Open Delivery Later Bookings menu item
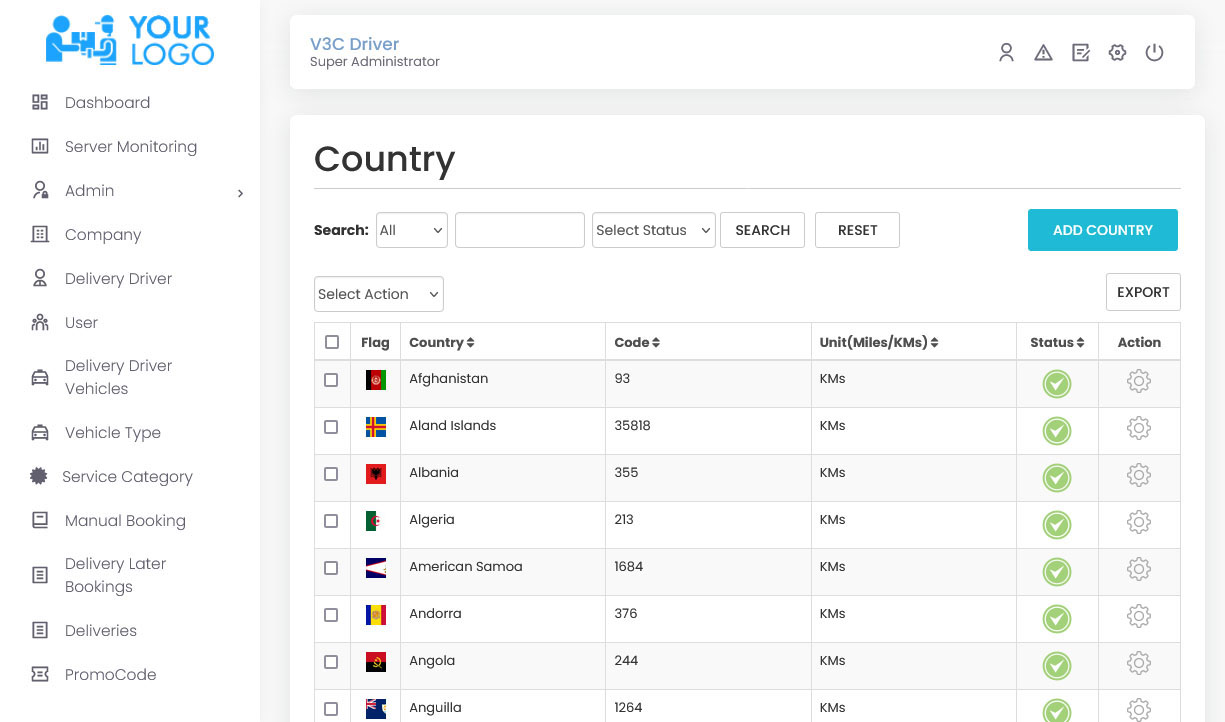This screenshot has height=722, width=1225. click(115, 575)
